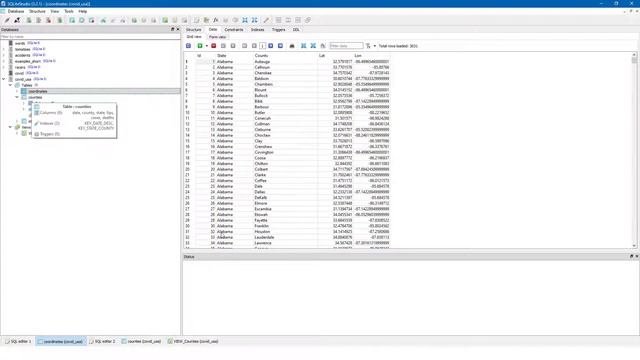Expand the examples_short database node
This screenshot has height=360, width=640.
(x=4, y=61)
